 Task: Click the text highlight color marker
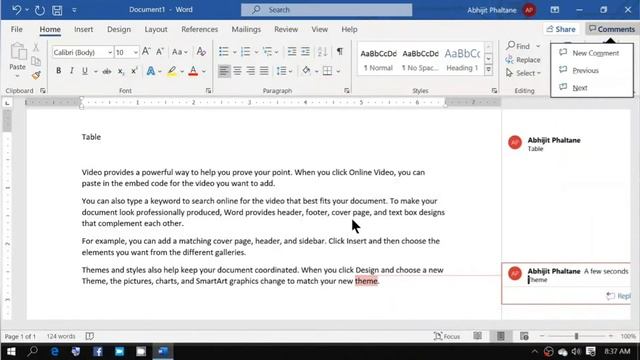pos(172,71)
